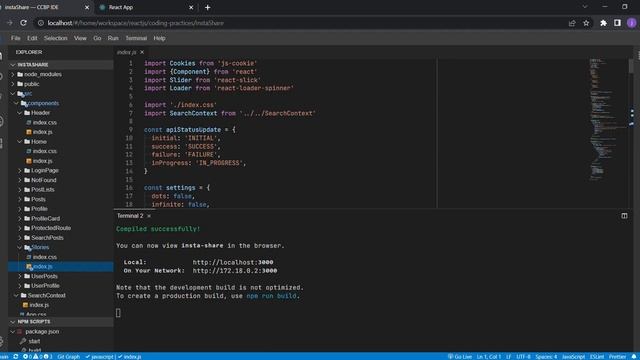Image resolution: width=640 pixels, height=360 pixels.
Task: Click Go Live in the status bar
Action: point(460,357)
